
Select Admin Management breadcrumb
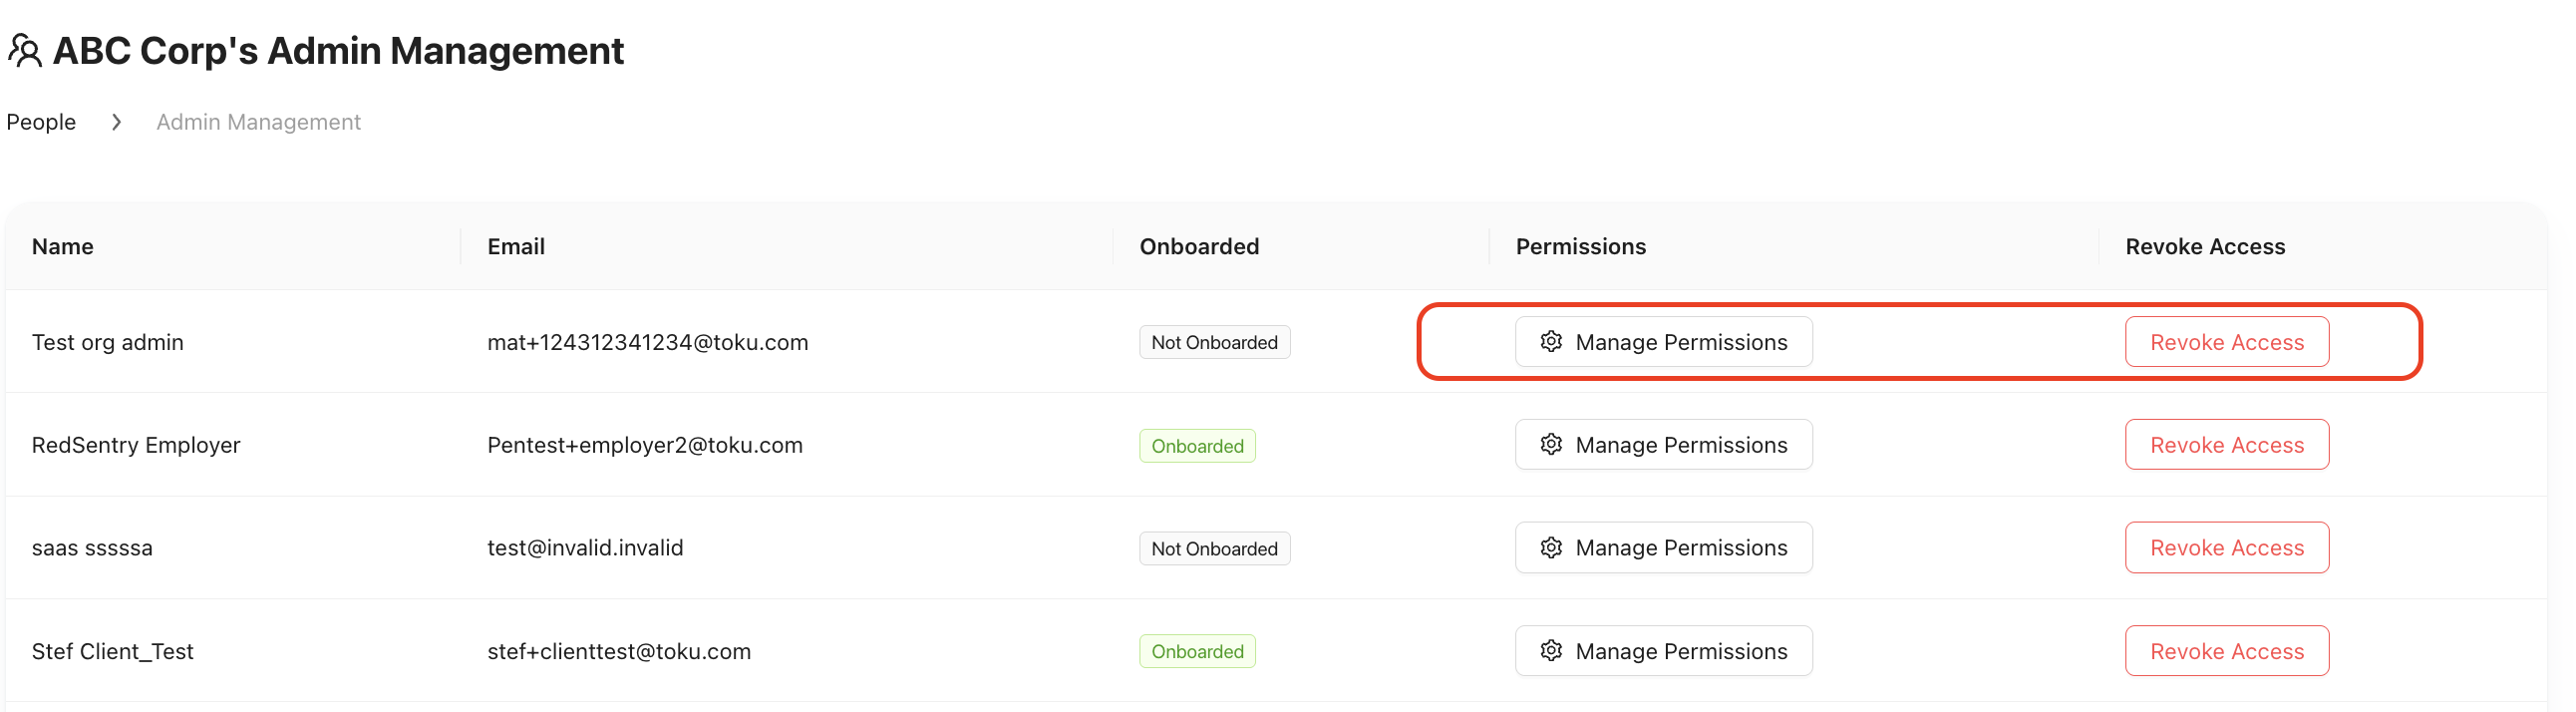(x=258, y=122)
